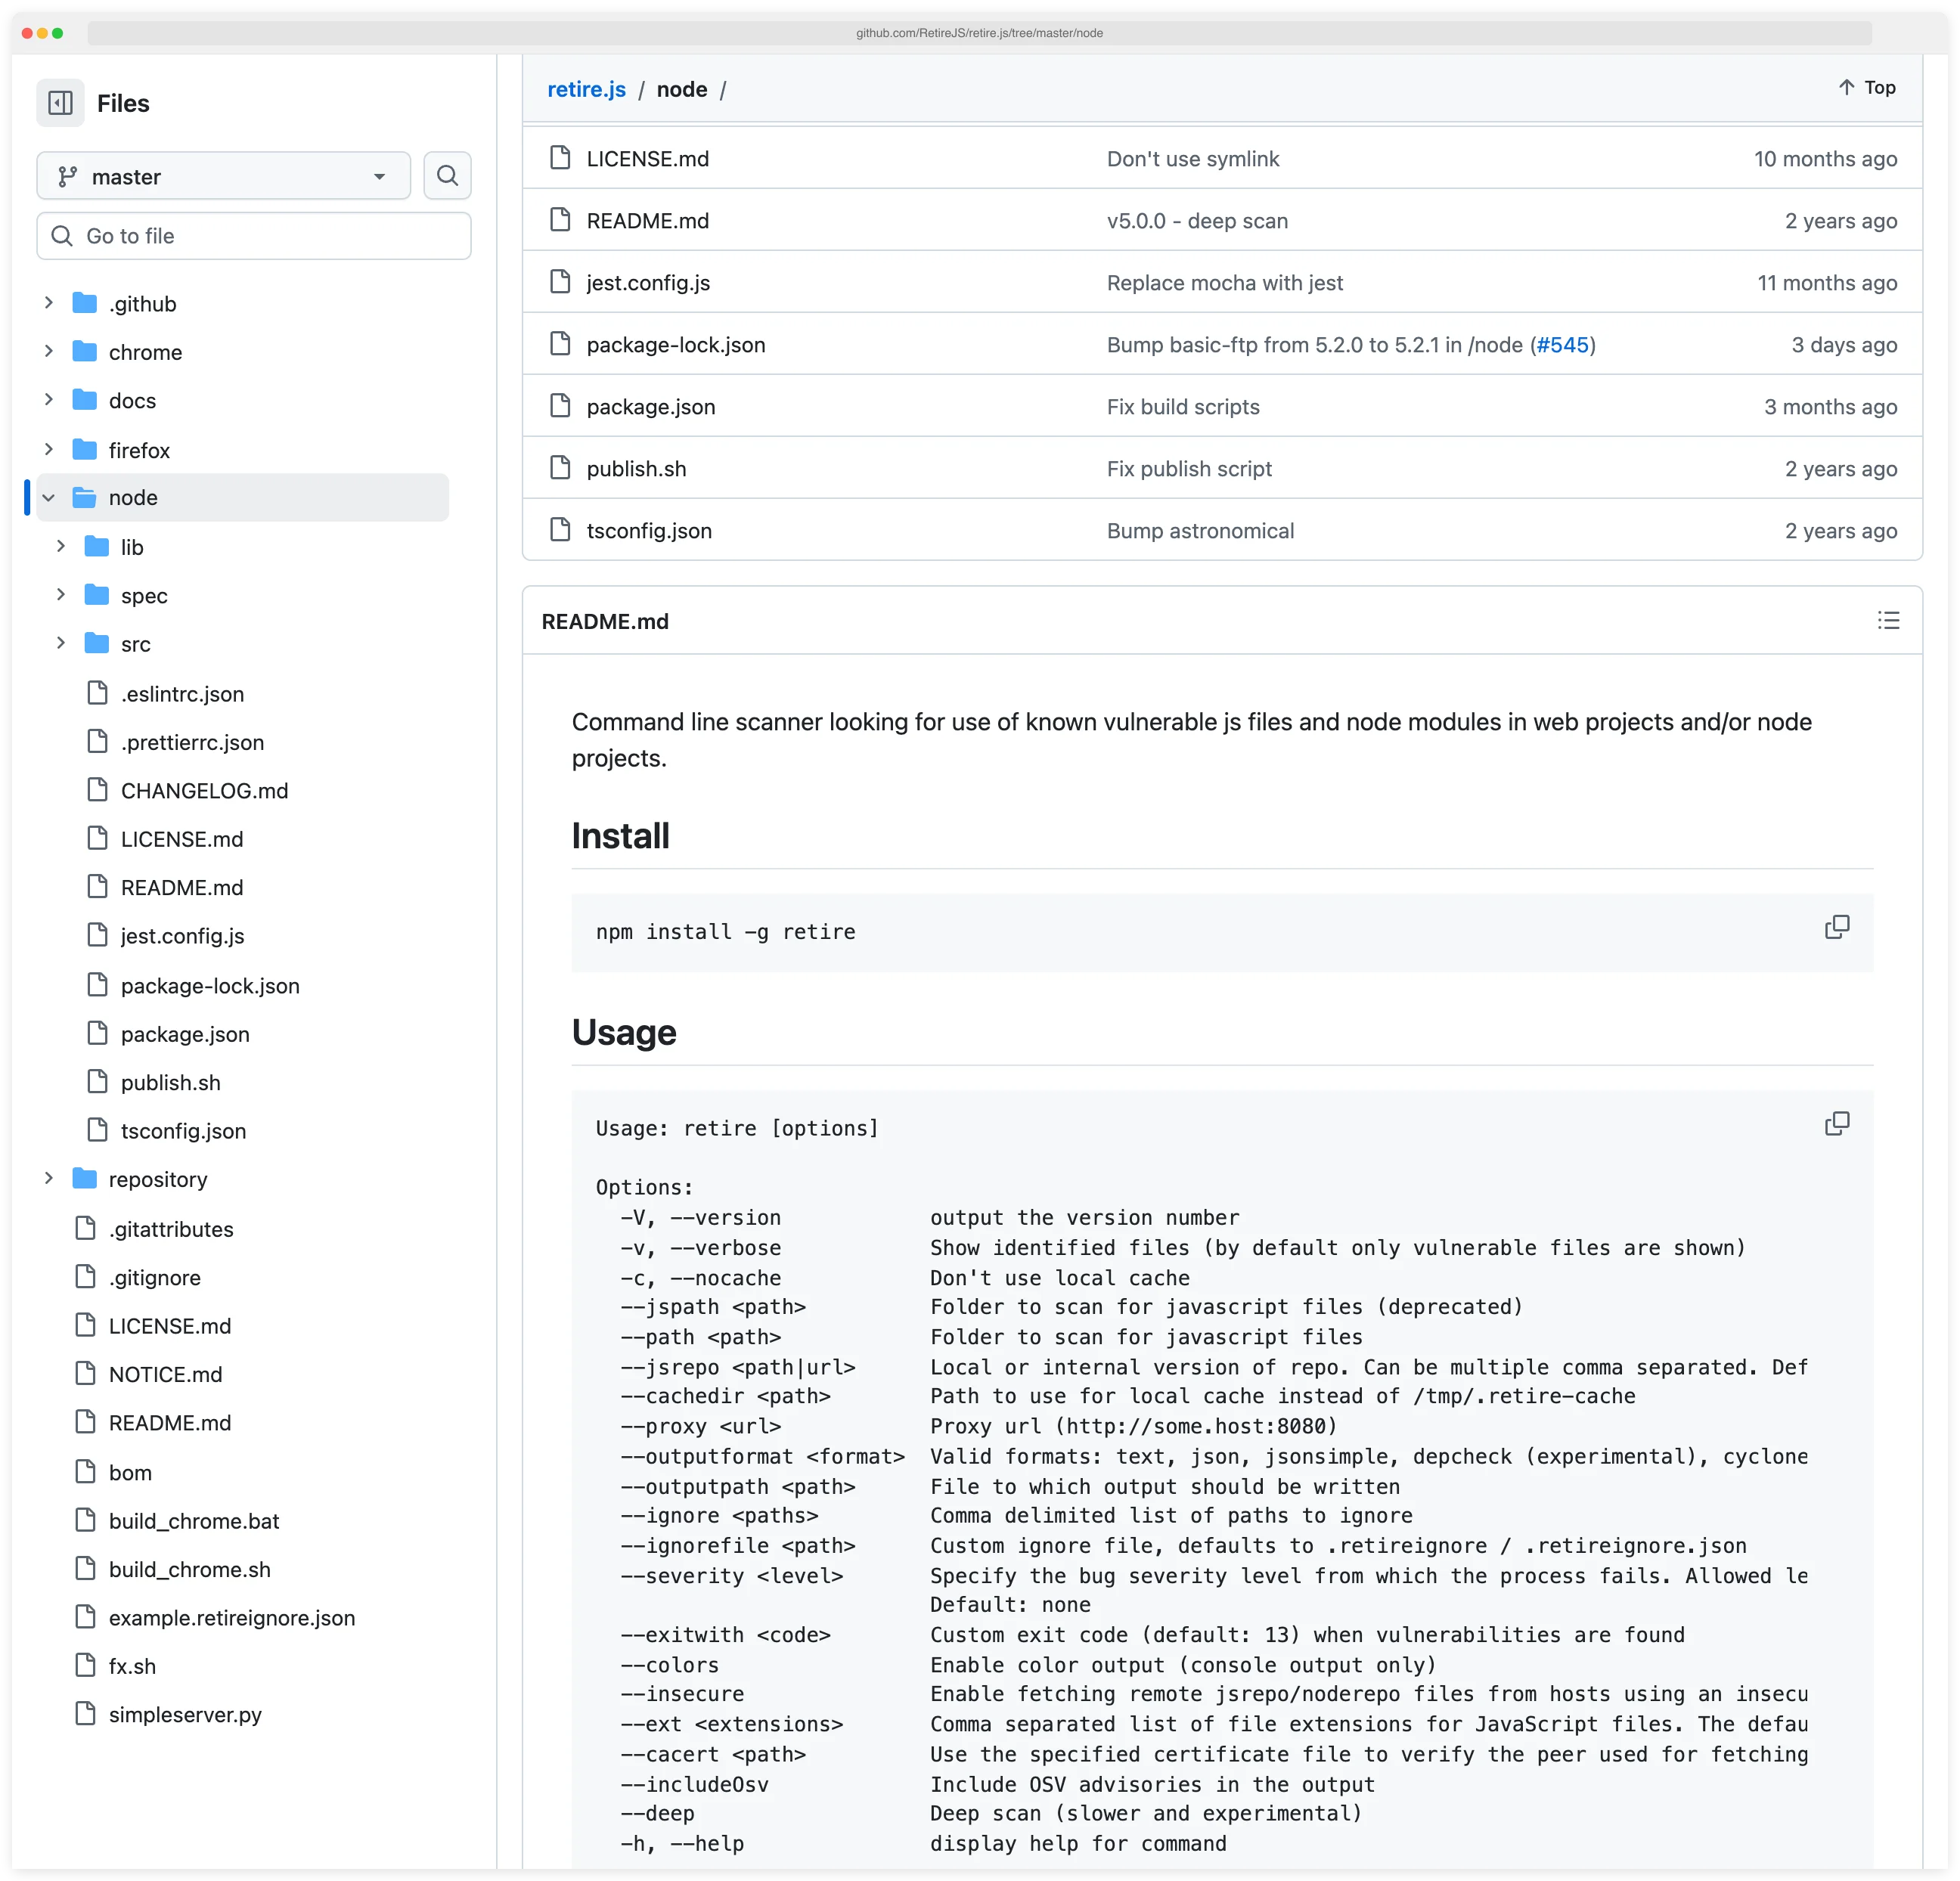Open the README outline menu
The image size is (1960, 1881).
coord(1888,621)
